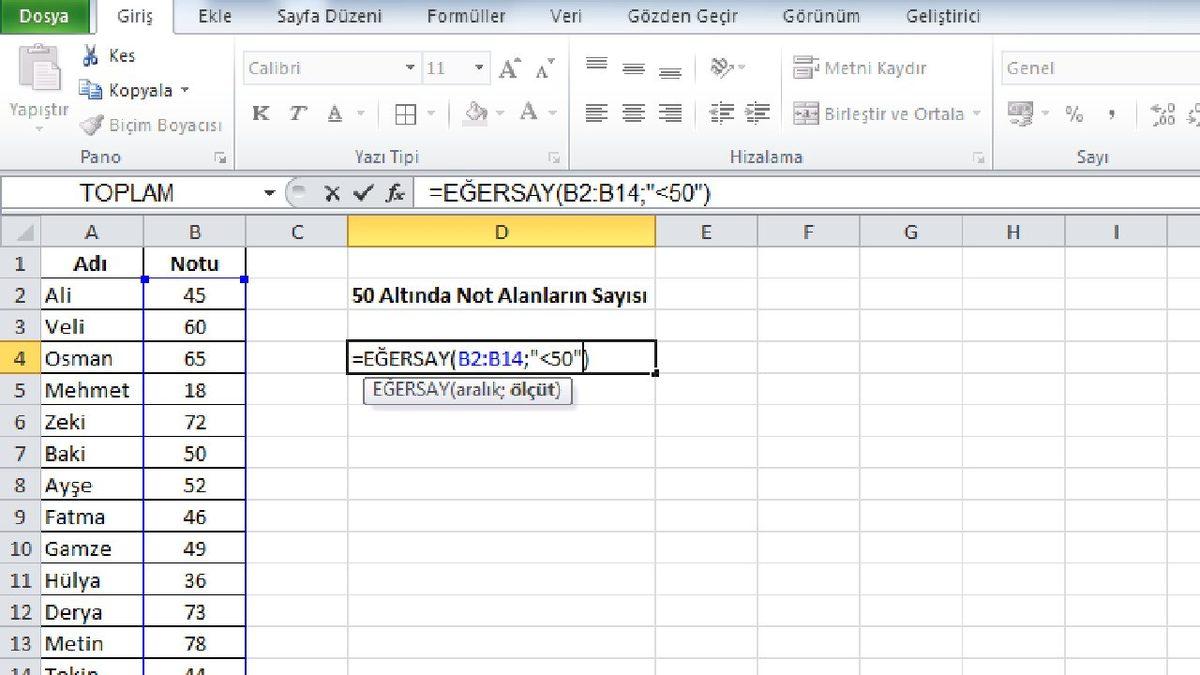Select the Kes (Cut) icon
The image size is (1200, 675).
tap(90, 55)
